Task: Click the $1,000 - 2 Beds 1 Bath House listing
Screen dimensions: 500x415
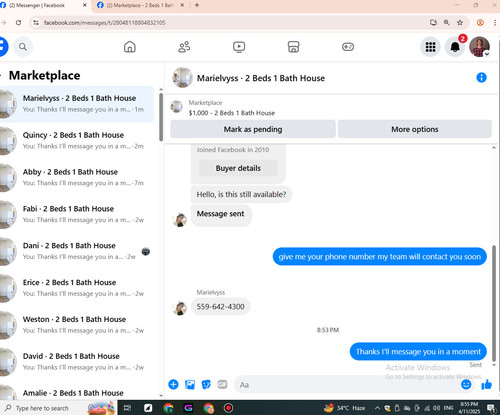Action: click(232, 113)
